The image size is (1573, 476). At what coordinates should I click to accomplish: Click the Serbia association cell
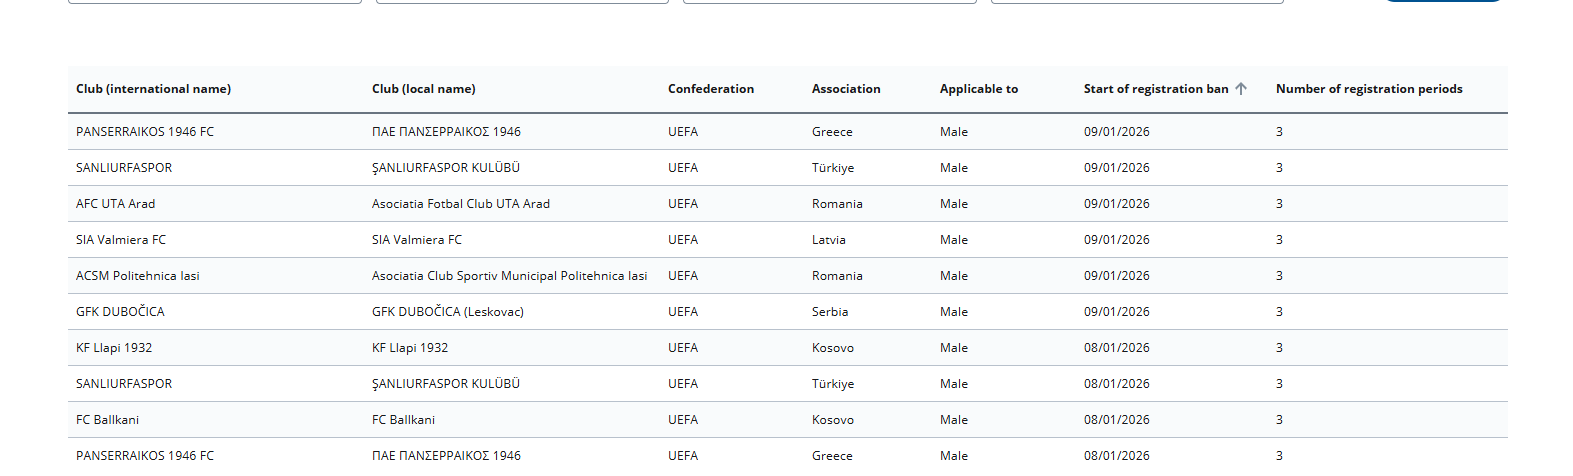(x=829, y=312)
